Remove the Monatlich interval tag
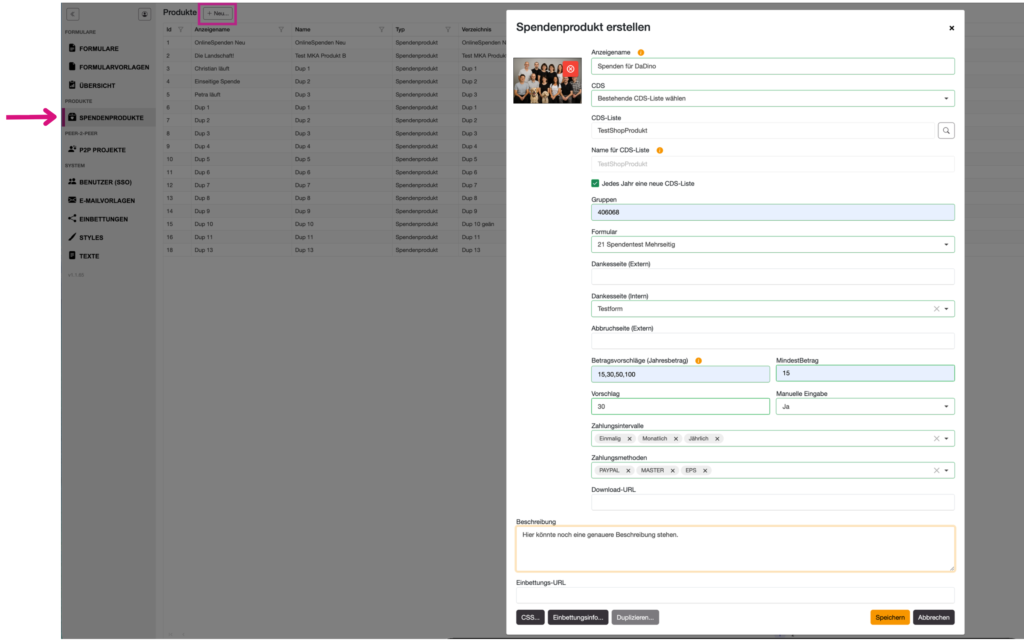Viewport: 1024px width, 641px height. point(676,438)
